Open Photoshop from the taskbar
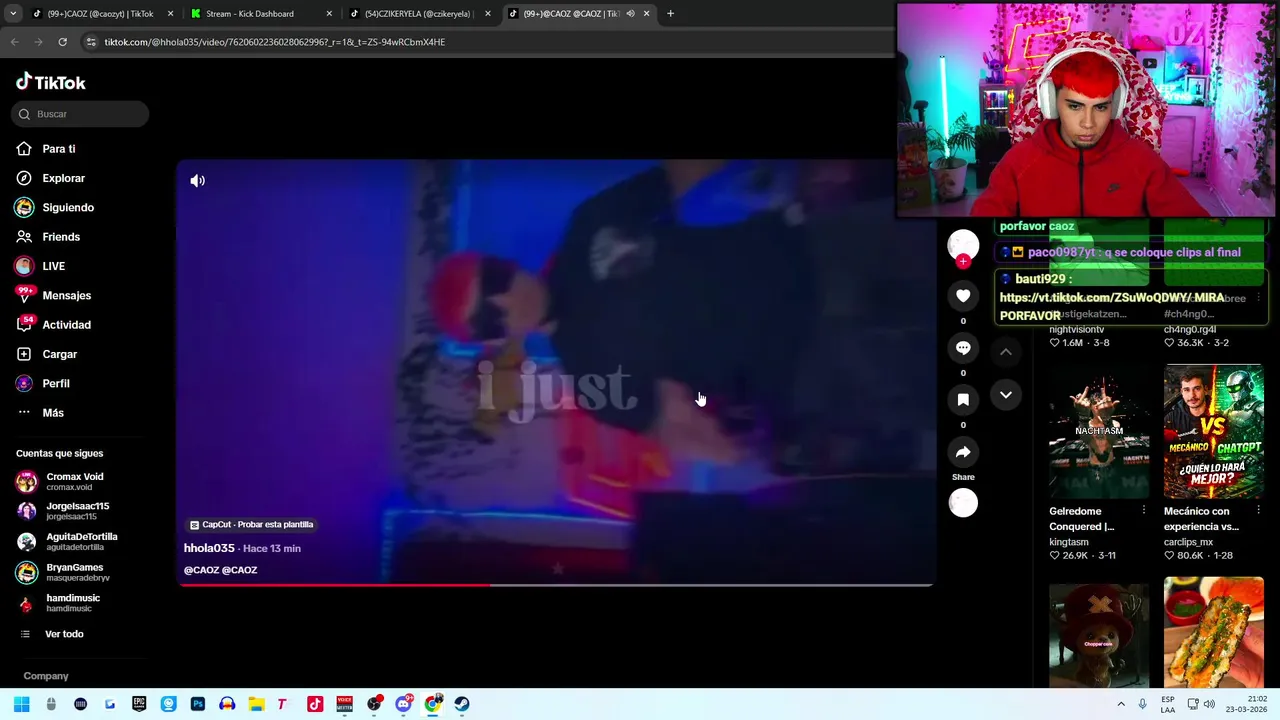 coord(198,704)
